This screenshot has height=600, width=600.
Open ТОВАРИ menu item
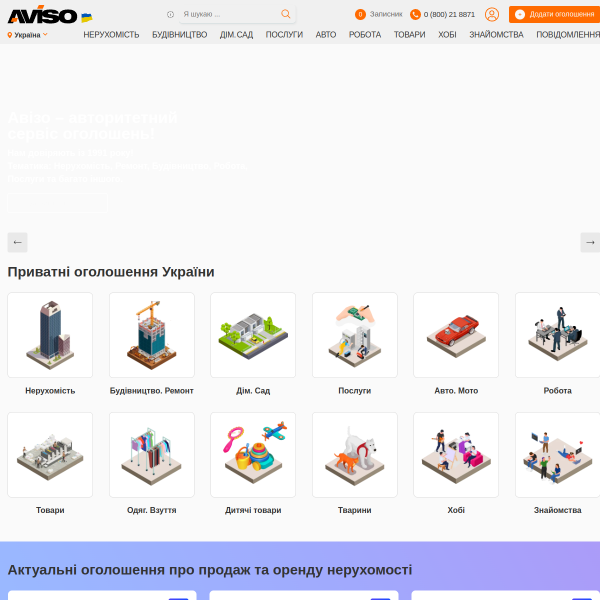(409, 35)
